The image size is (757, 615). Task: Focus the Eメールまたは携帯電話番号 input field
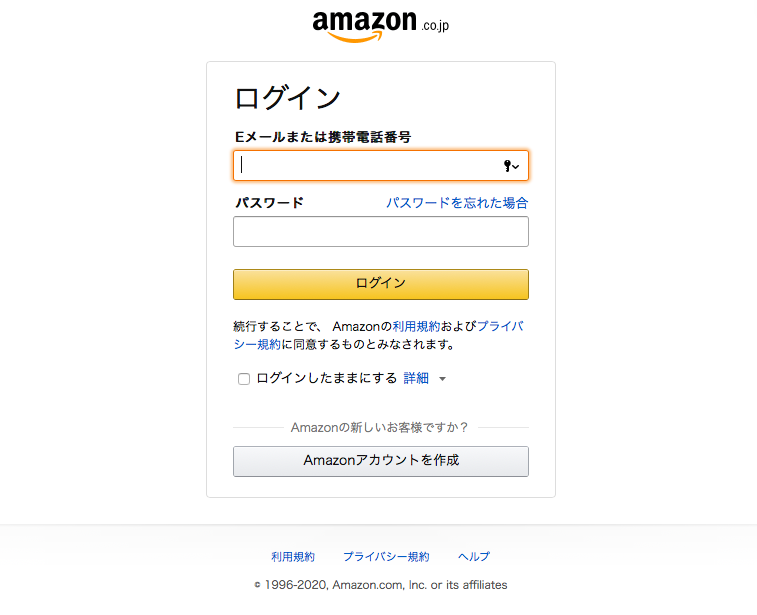pos(381,166)
